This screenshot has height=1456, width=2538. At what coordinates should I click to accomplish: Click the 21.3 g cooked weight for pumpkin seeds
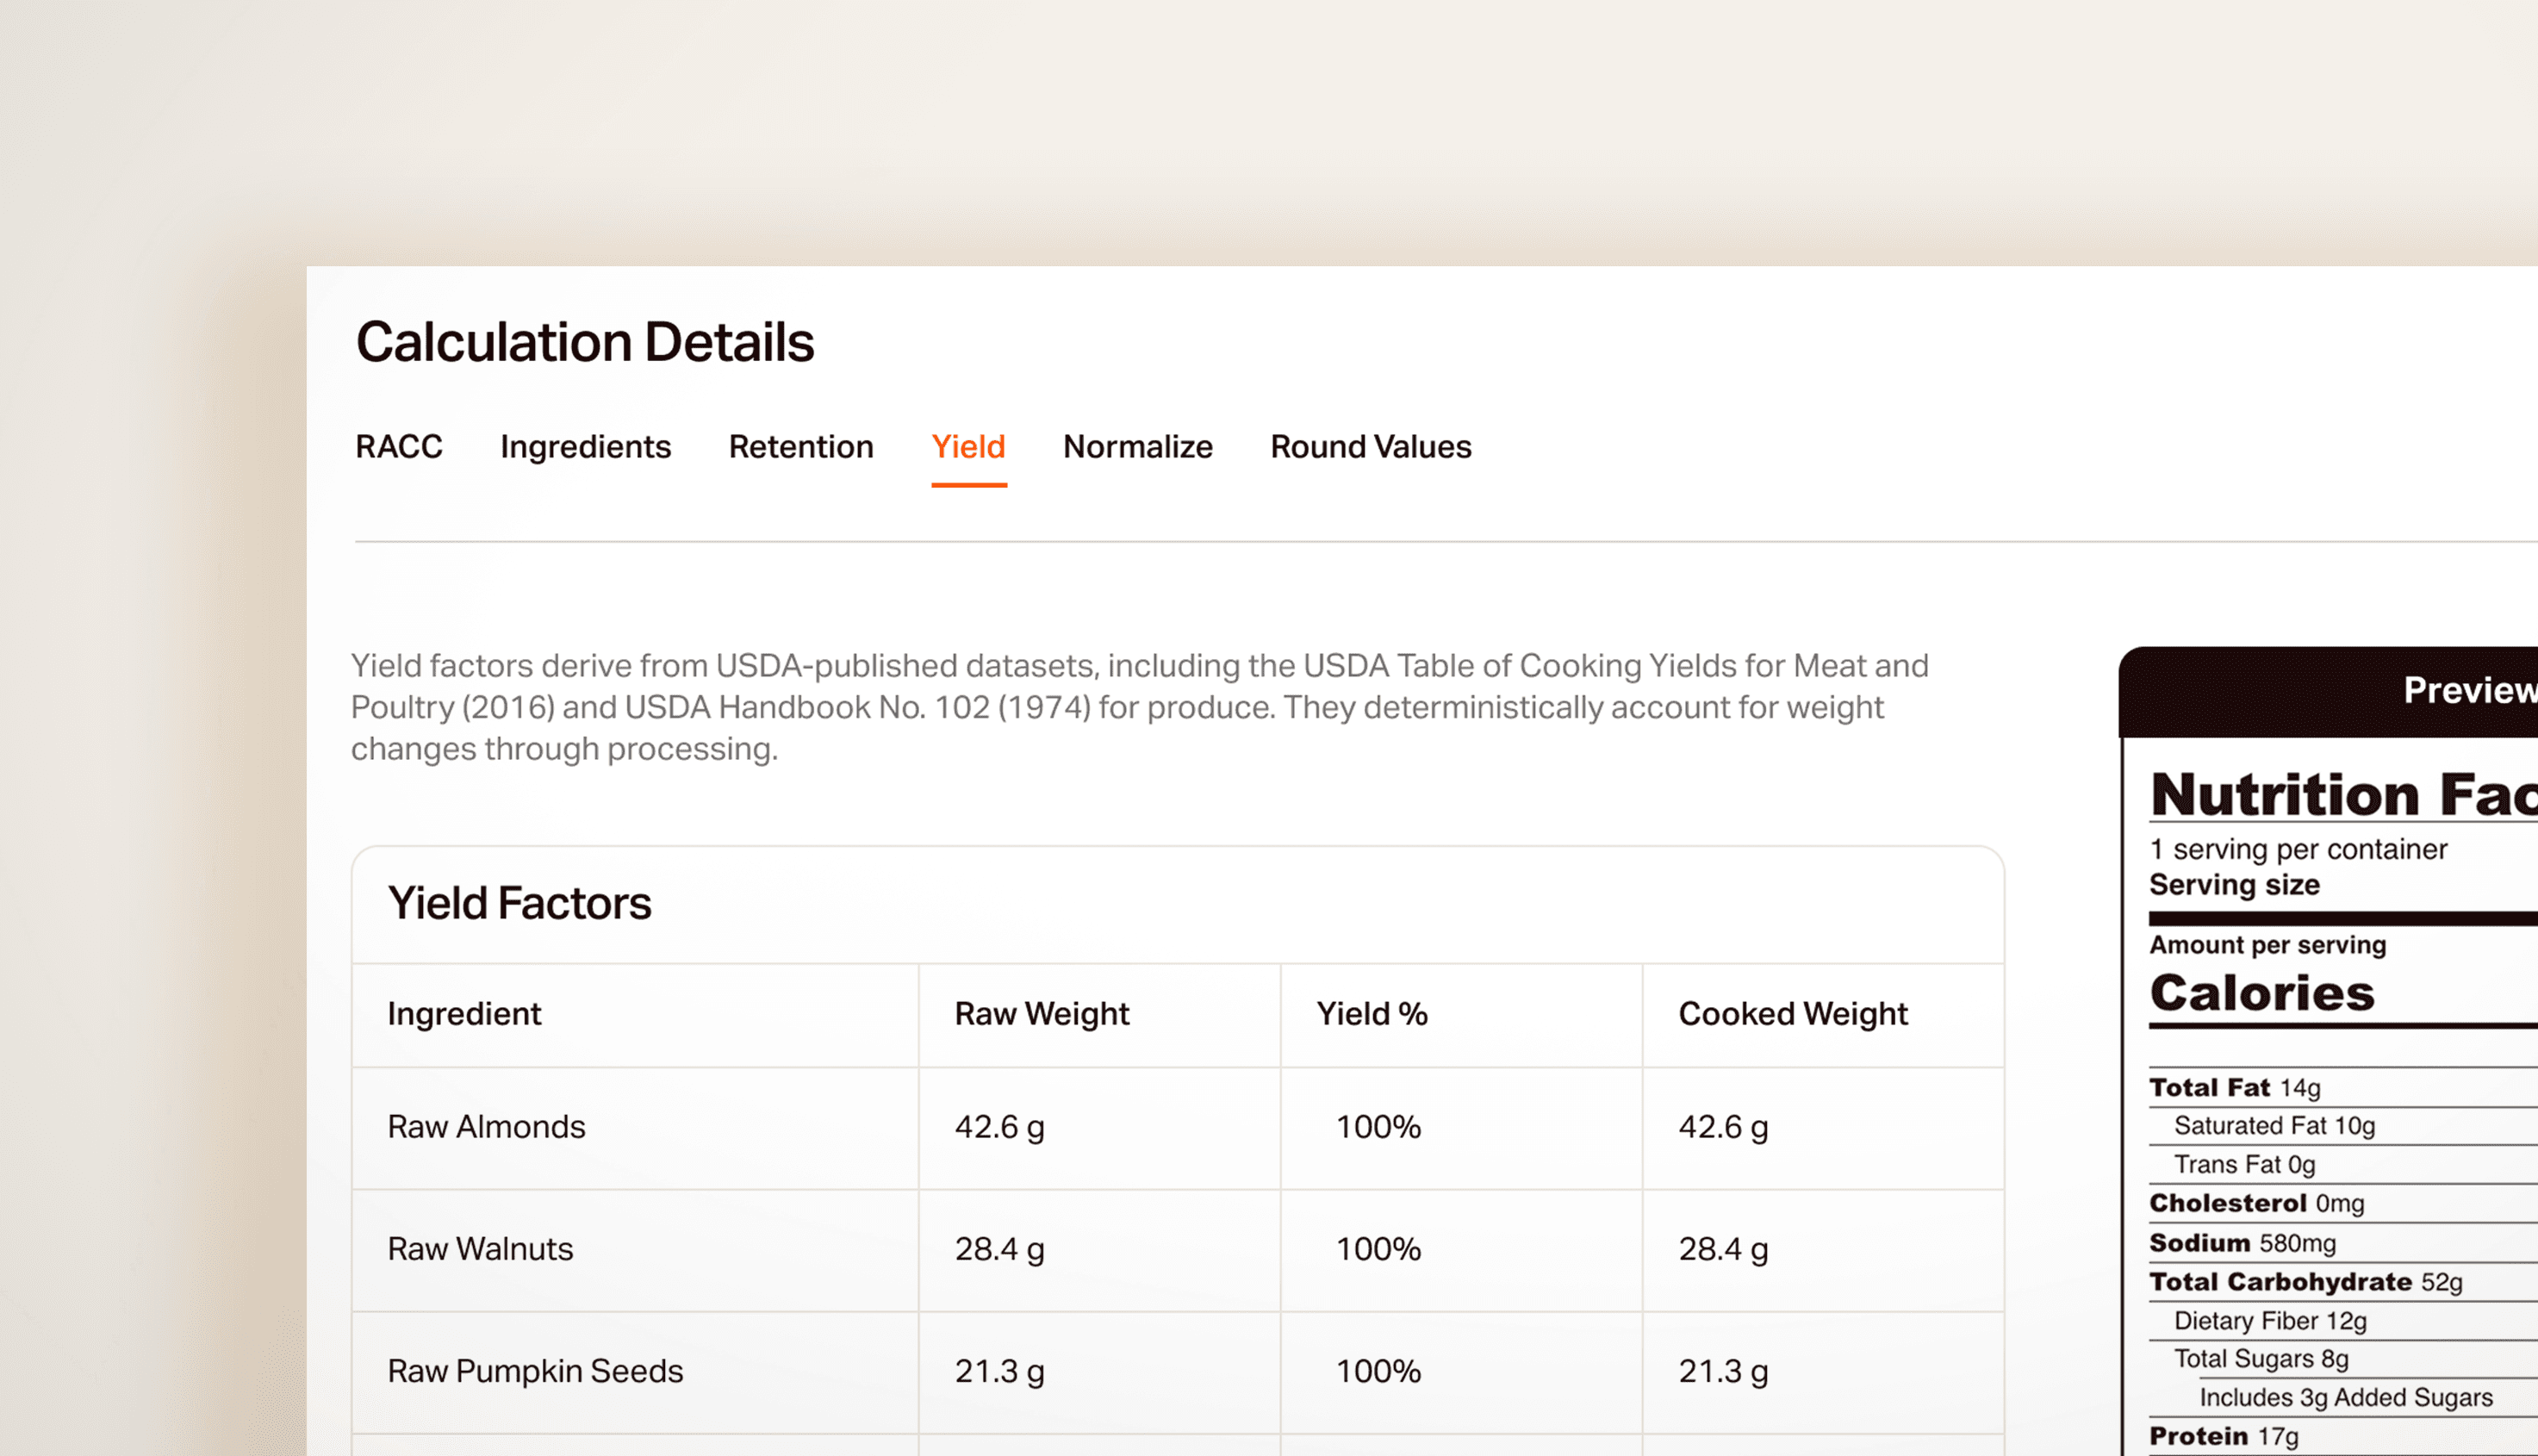point(1722,1371)
